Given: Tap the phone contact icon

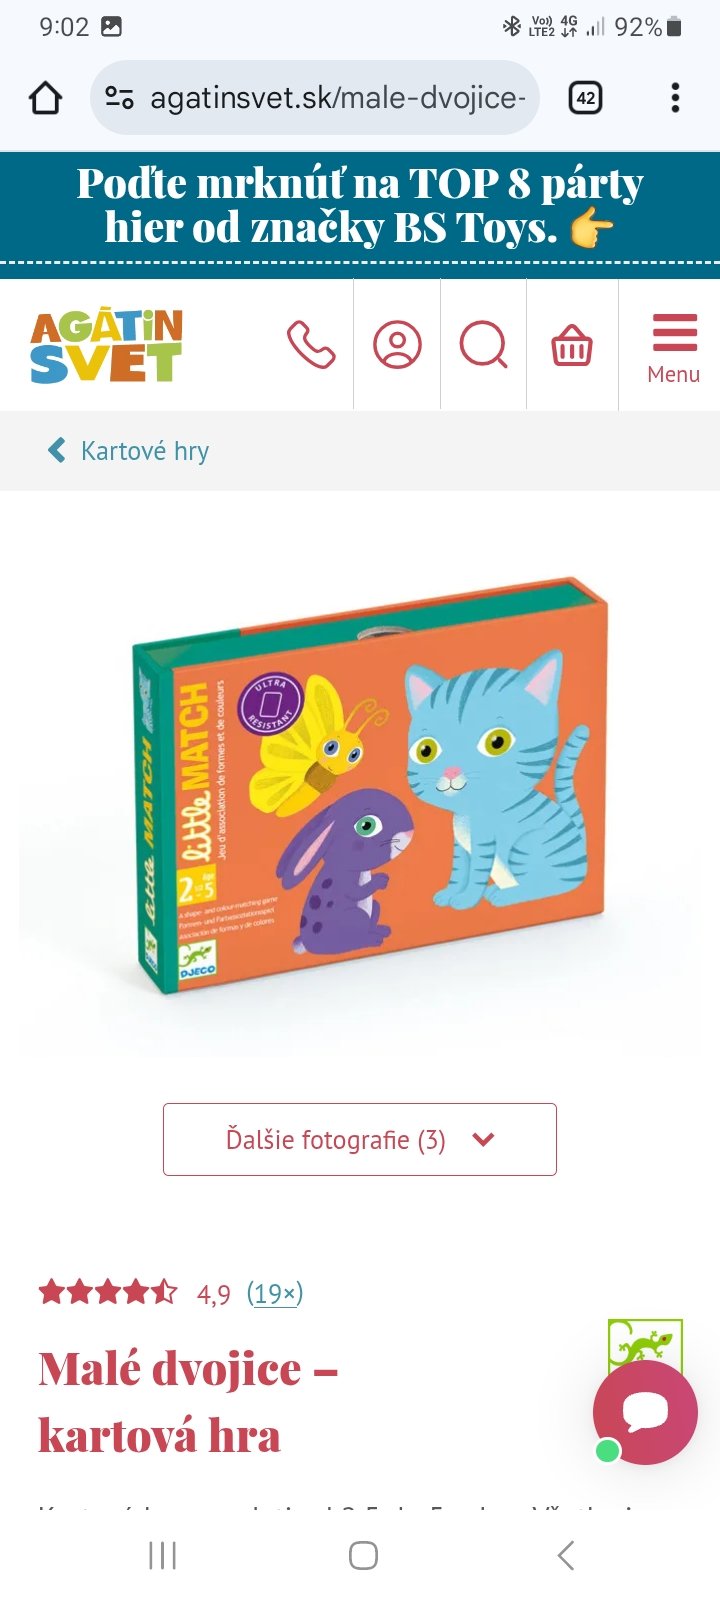Looking at the screenshot, I should pyautogui.click(x=311, y=345).
